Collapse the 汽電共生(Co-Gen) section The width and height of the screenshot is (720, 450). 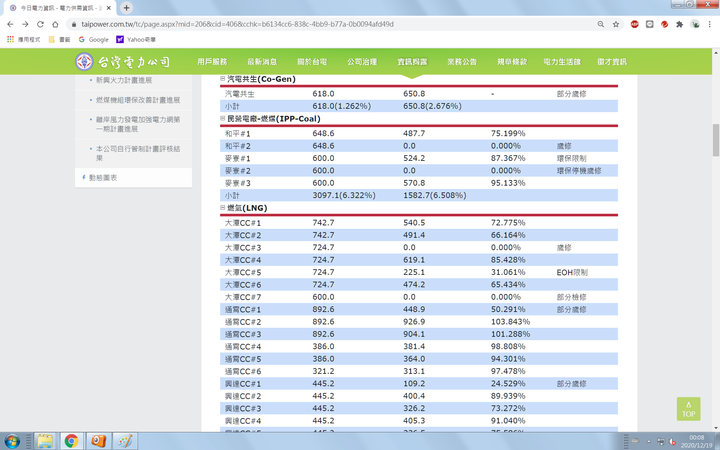point(223,79)
